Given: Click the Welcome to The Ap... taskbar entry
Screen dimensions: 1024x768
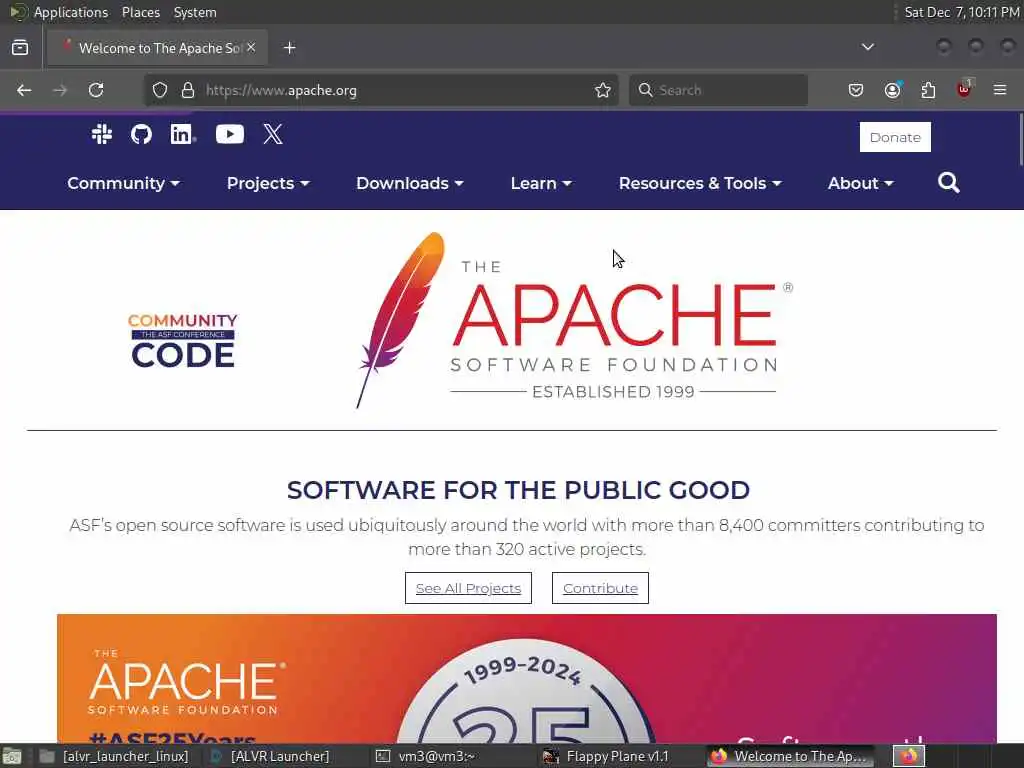Looking at the screenshot, I should tap(791, 756).
